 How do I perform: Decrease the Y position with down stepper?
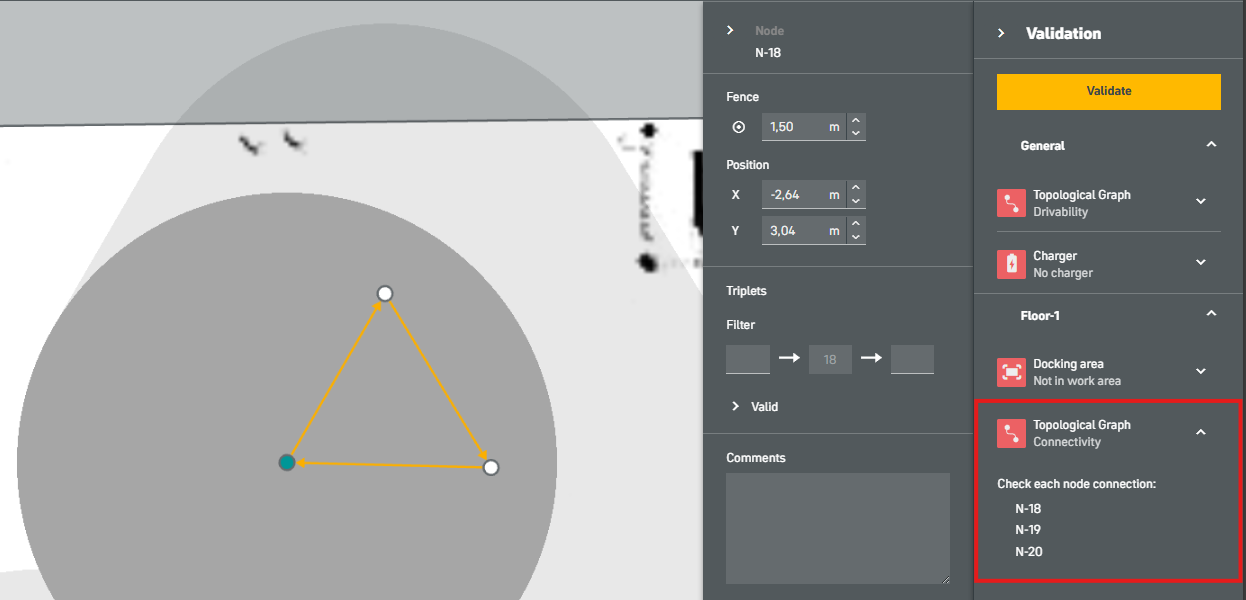coord(856,237)
